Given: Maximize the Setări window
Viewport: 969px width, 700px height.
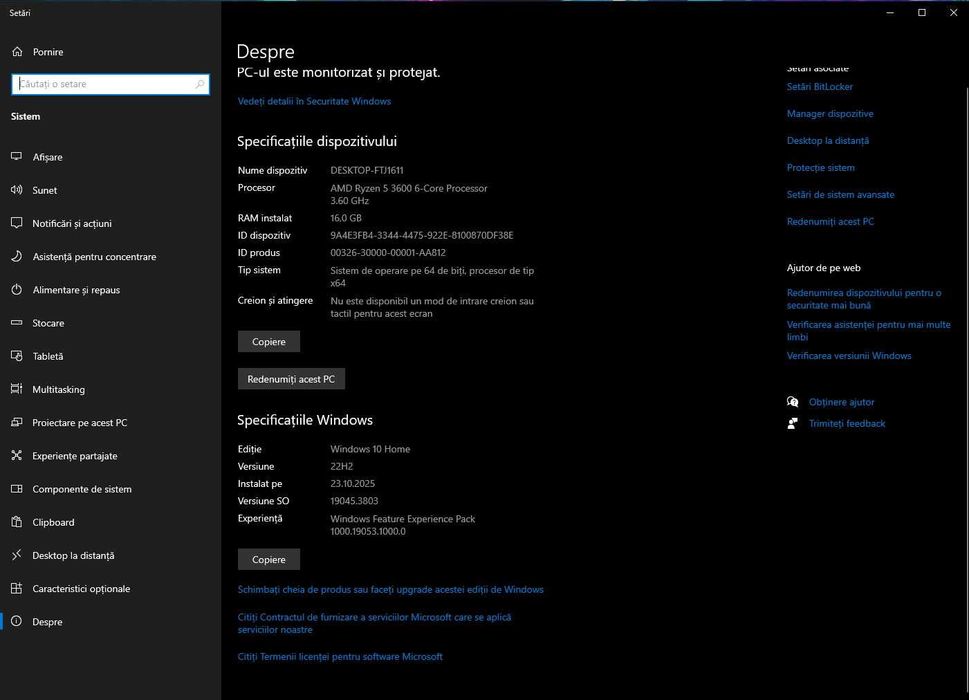Looking at the screenshot, I should 921,12.
